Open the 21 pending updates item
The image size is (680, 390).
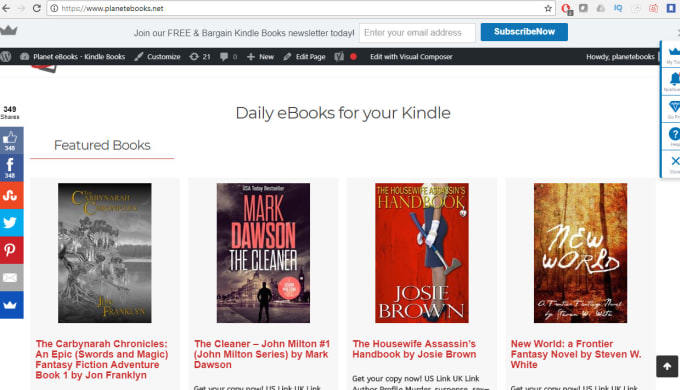[x=199, y=56]
